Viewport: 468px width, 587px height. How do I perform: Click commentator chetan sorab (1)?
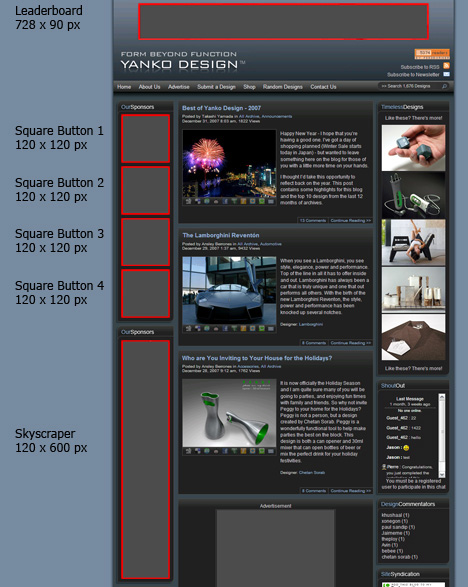399,557
